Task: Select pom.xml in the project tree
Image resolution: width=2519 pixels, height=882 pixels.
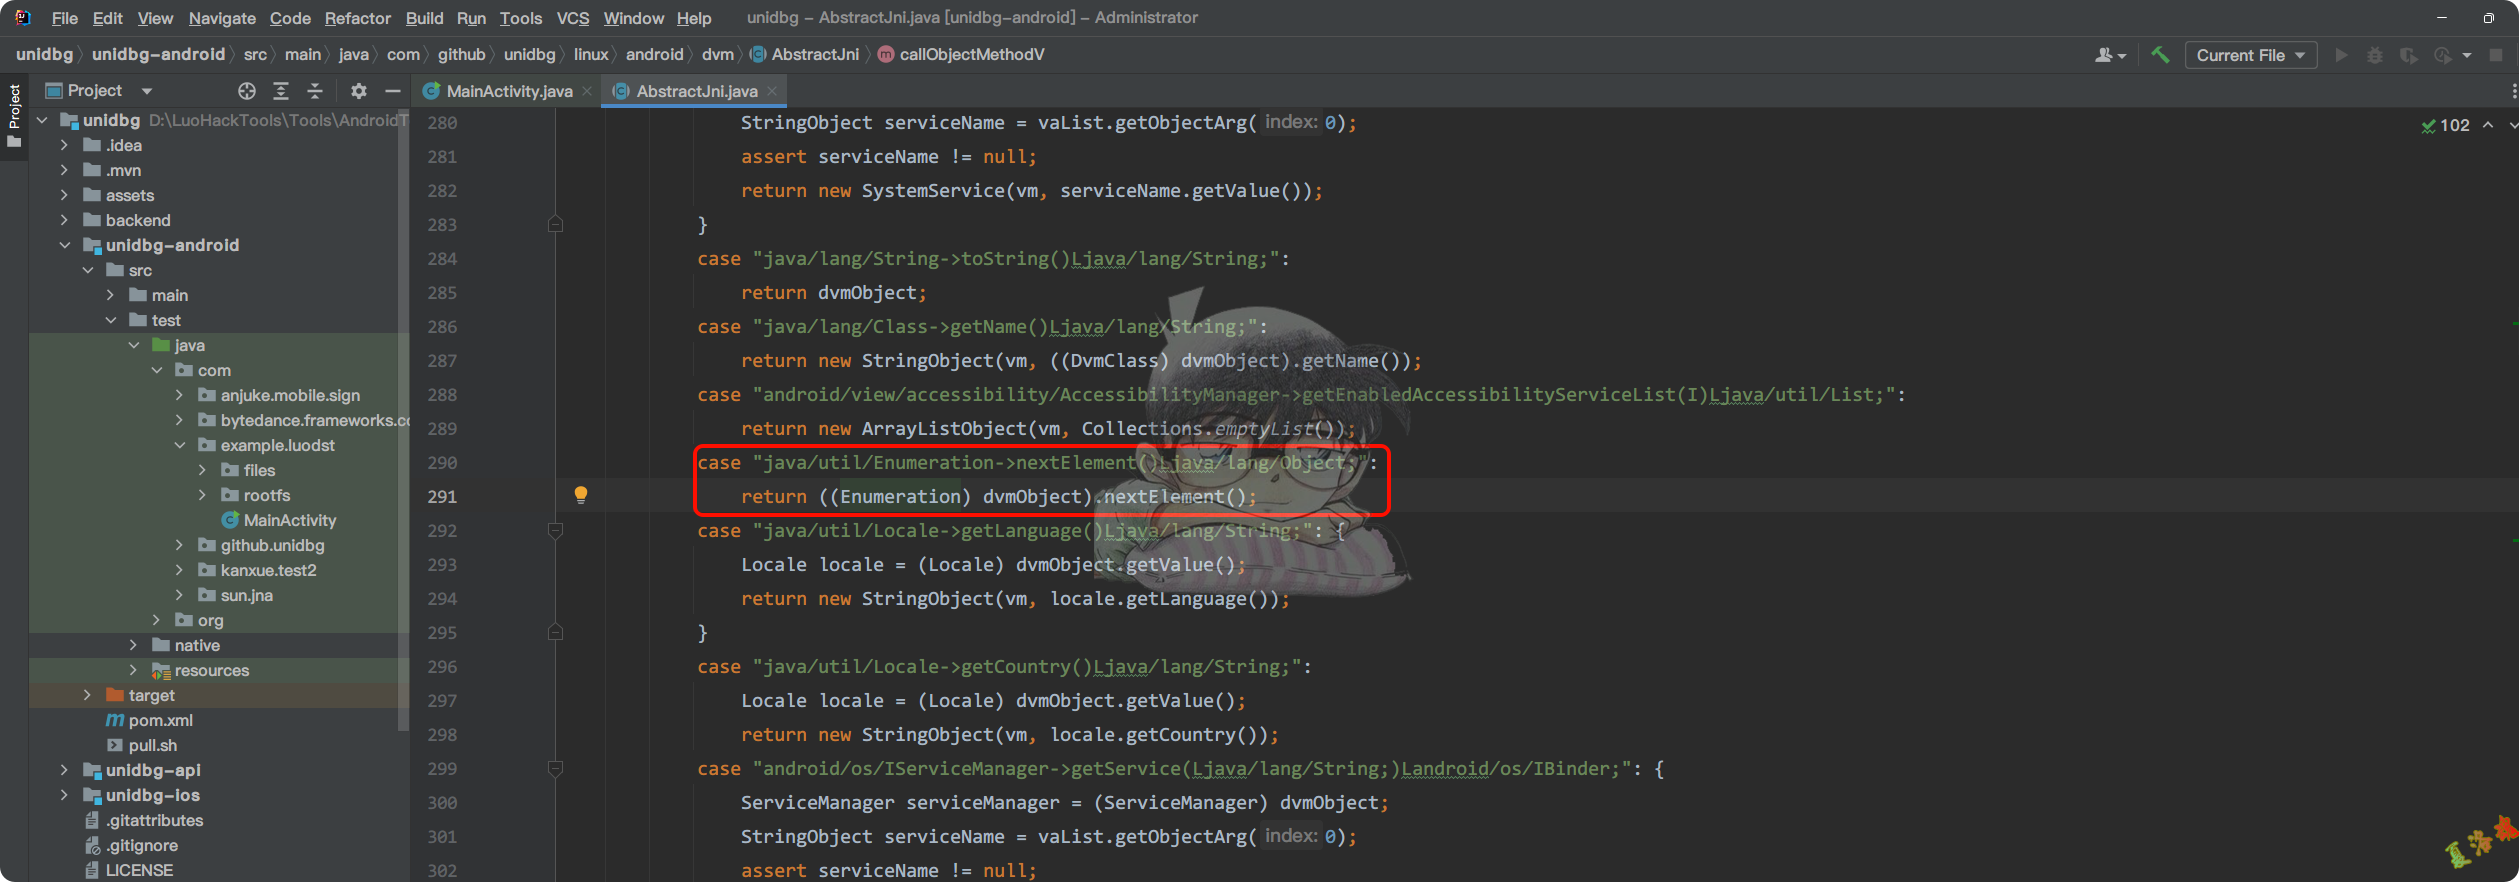Action: (x=160, y=720)
